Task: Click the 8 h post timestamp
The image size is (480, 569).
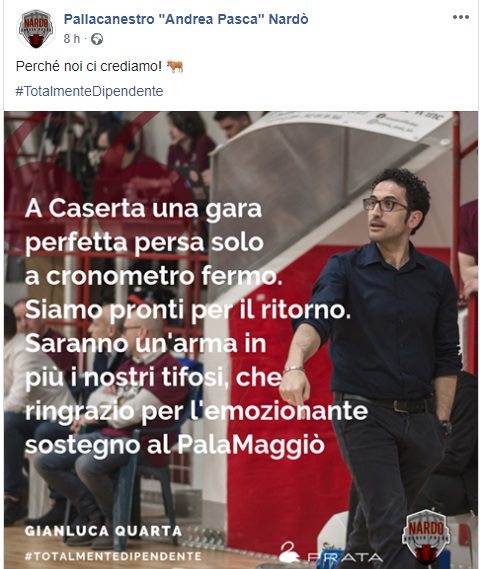Action: click(71, 38)
